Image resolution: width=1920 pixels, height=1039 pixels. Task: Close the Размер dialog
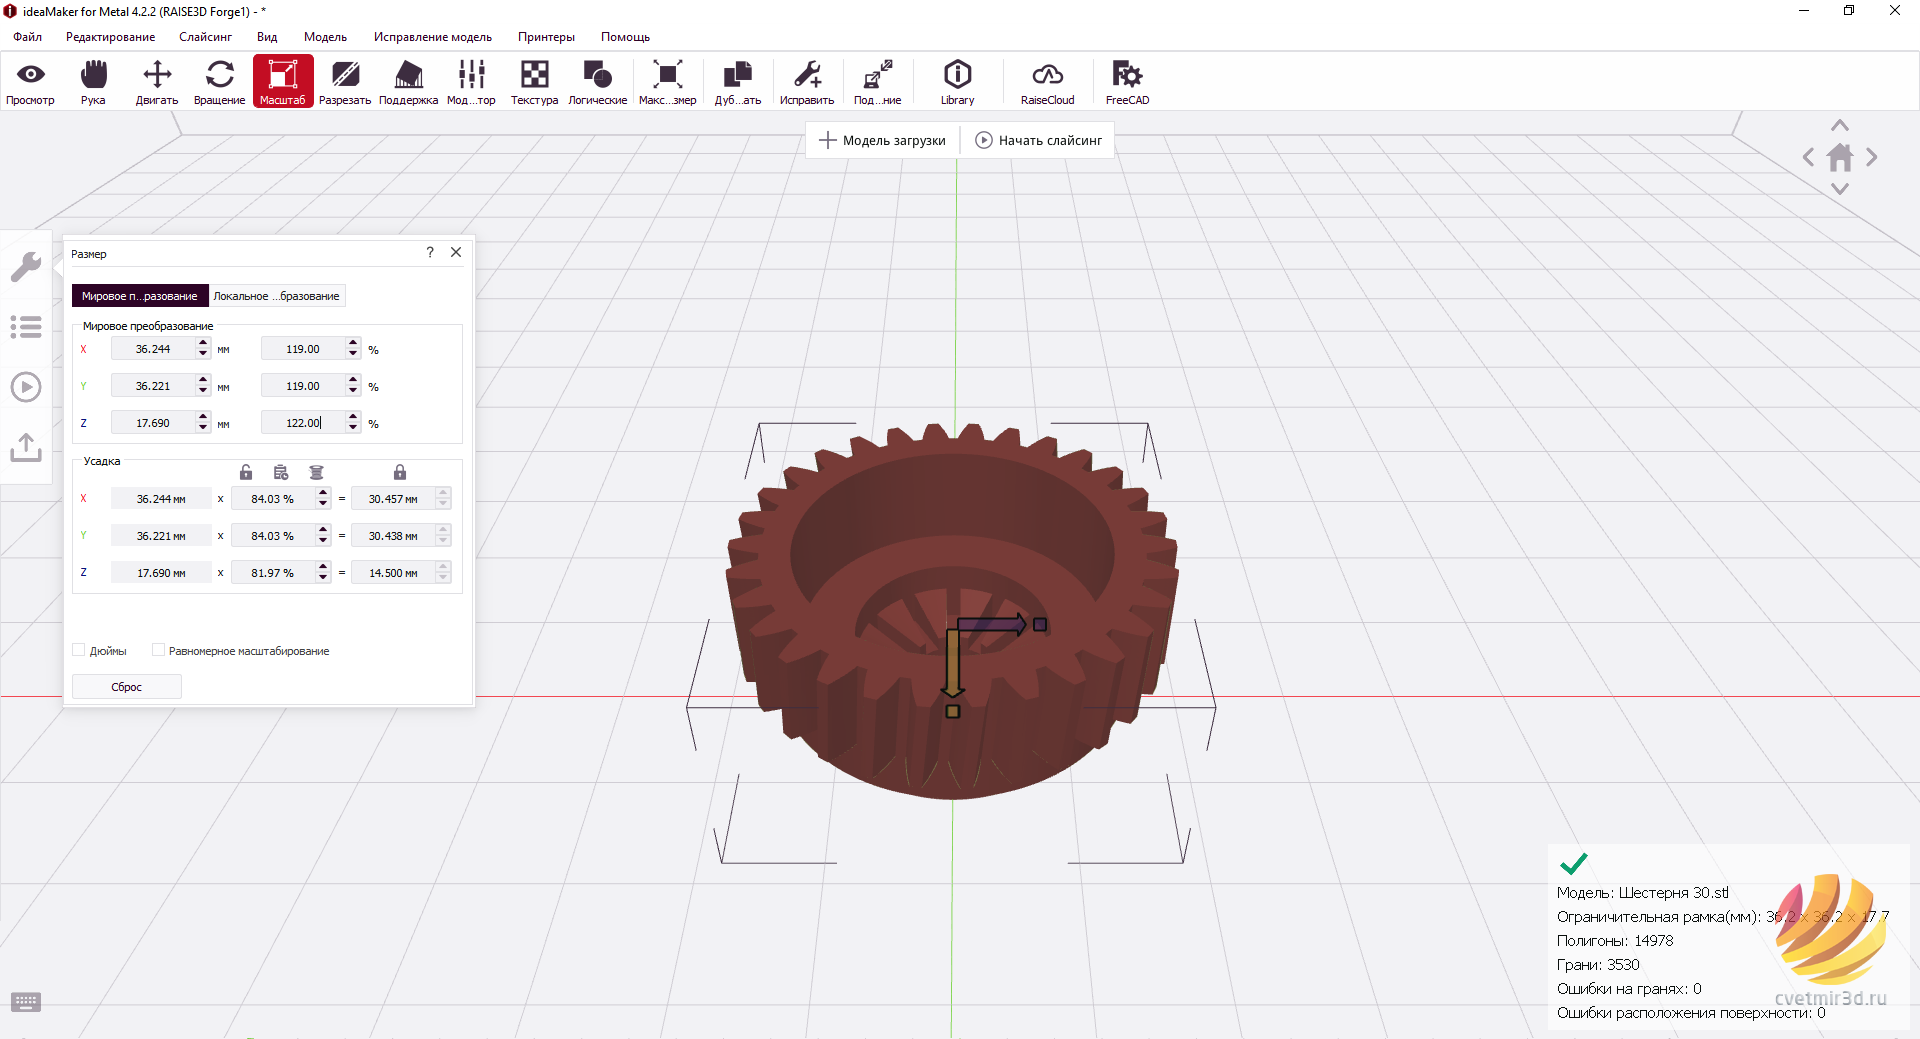tap(456, 252)
